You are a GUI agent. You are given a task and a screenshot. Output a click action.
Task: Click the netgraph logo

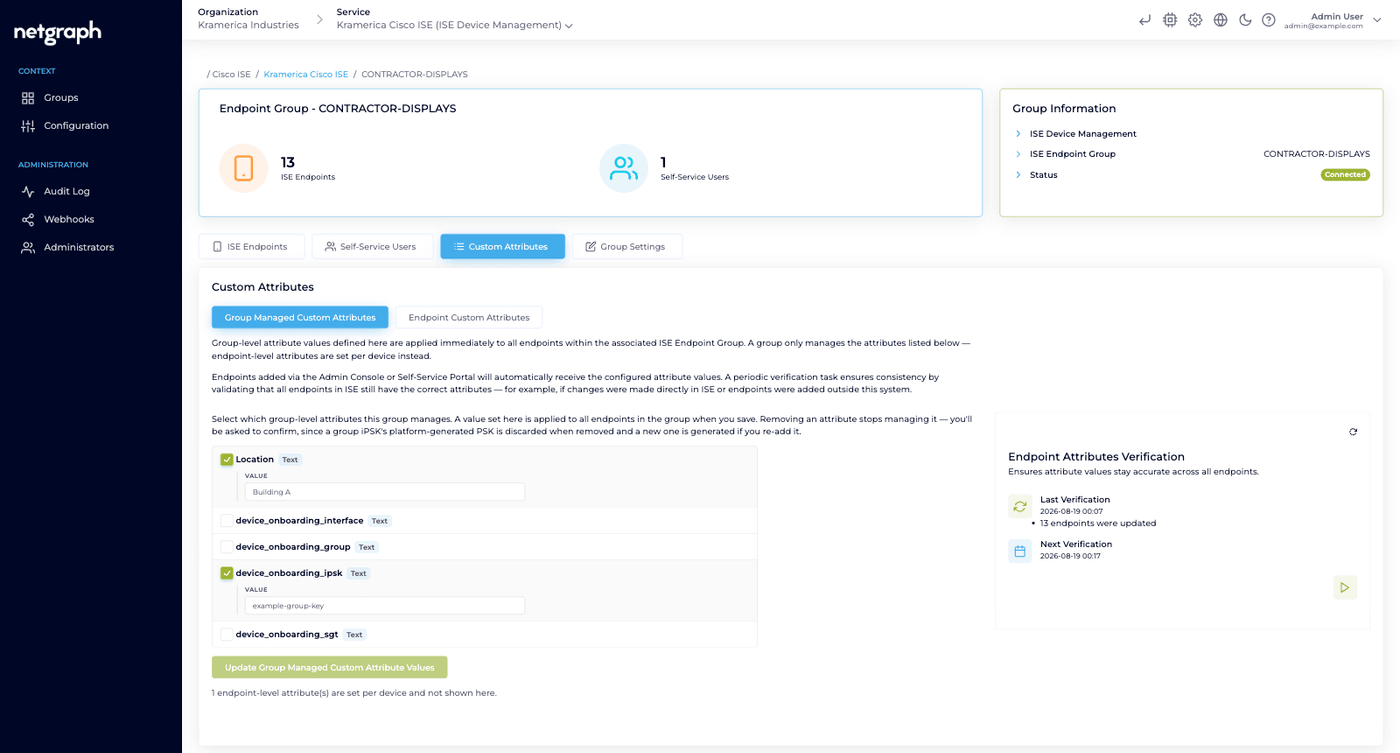pyautogui.click(x=57, y=32)
